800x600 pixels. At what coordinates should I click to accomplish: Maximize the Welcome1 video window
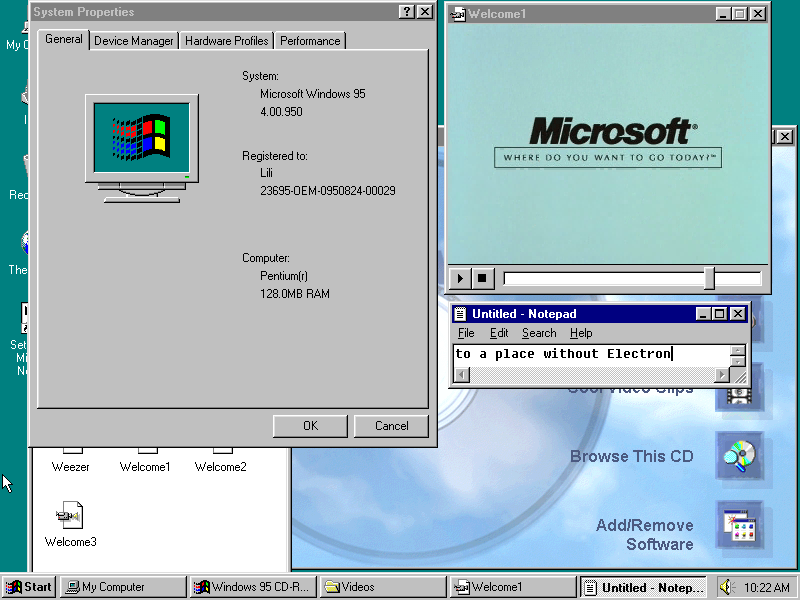click(x=739, y=14)
